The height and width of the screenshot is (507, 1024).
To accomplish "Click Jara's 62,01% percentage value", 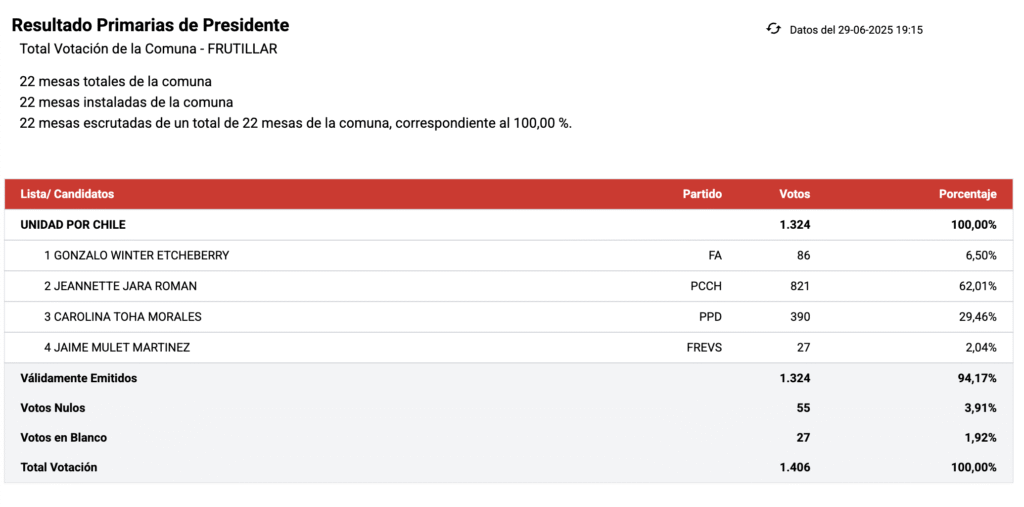I will [978, 286].
